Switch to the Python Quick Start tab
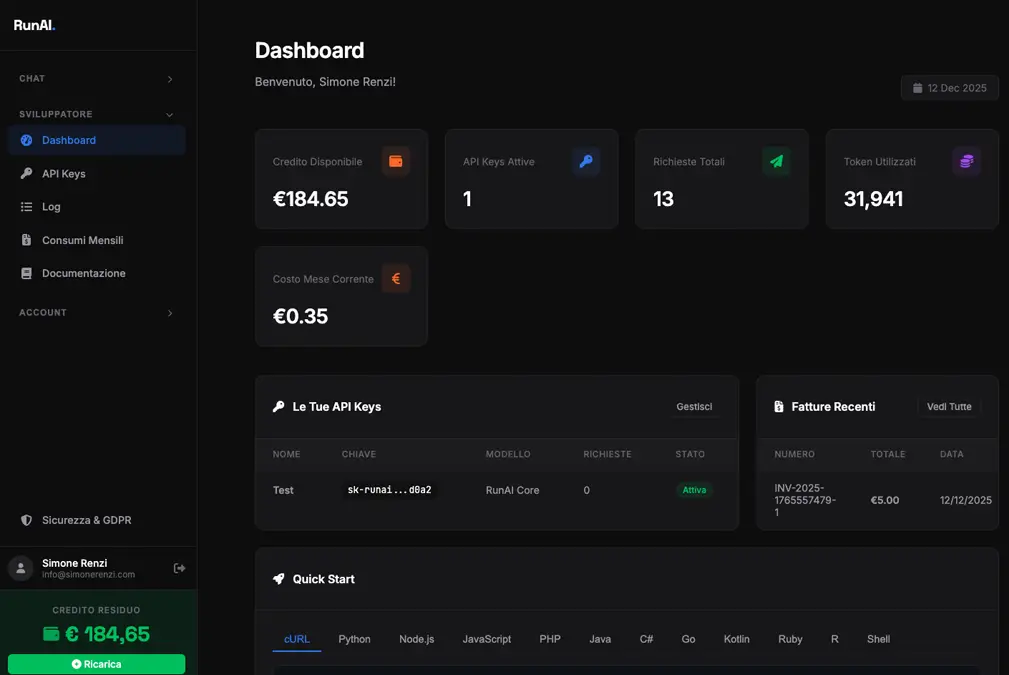 (354, 639)
